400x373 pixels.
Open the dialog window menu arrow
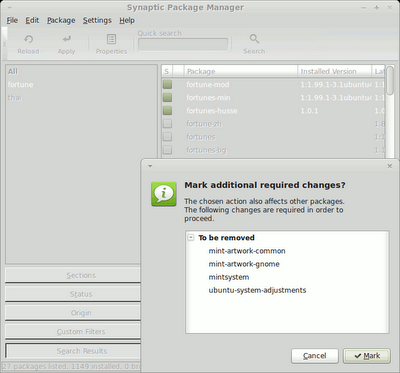150,166
